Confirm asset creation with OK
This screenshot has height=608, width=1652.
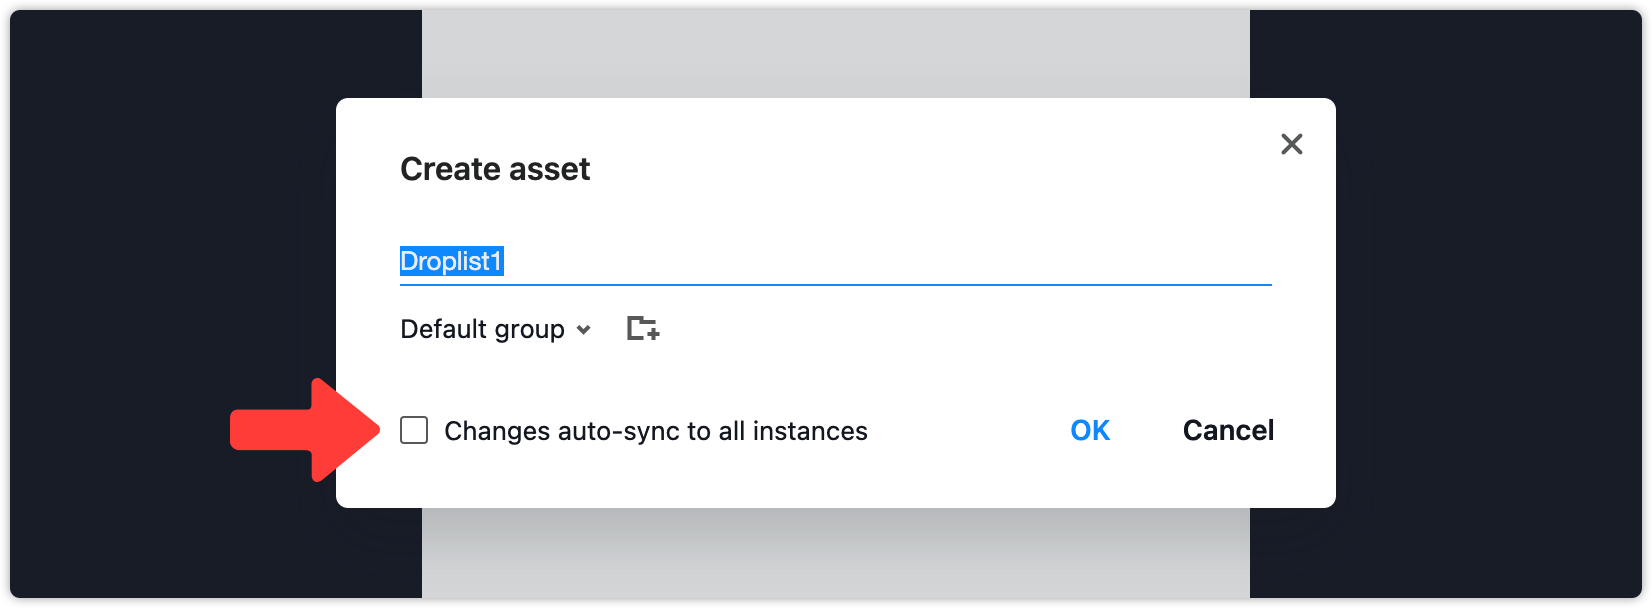(1090, 430)
